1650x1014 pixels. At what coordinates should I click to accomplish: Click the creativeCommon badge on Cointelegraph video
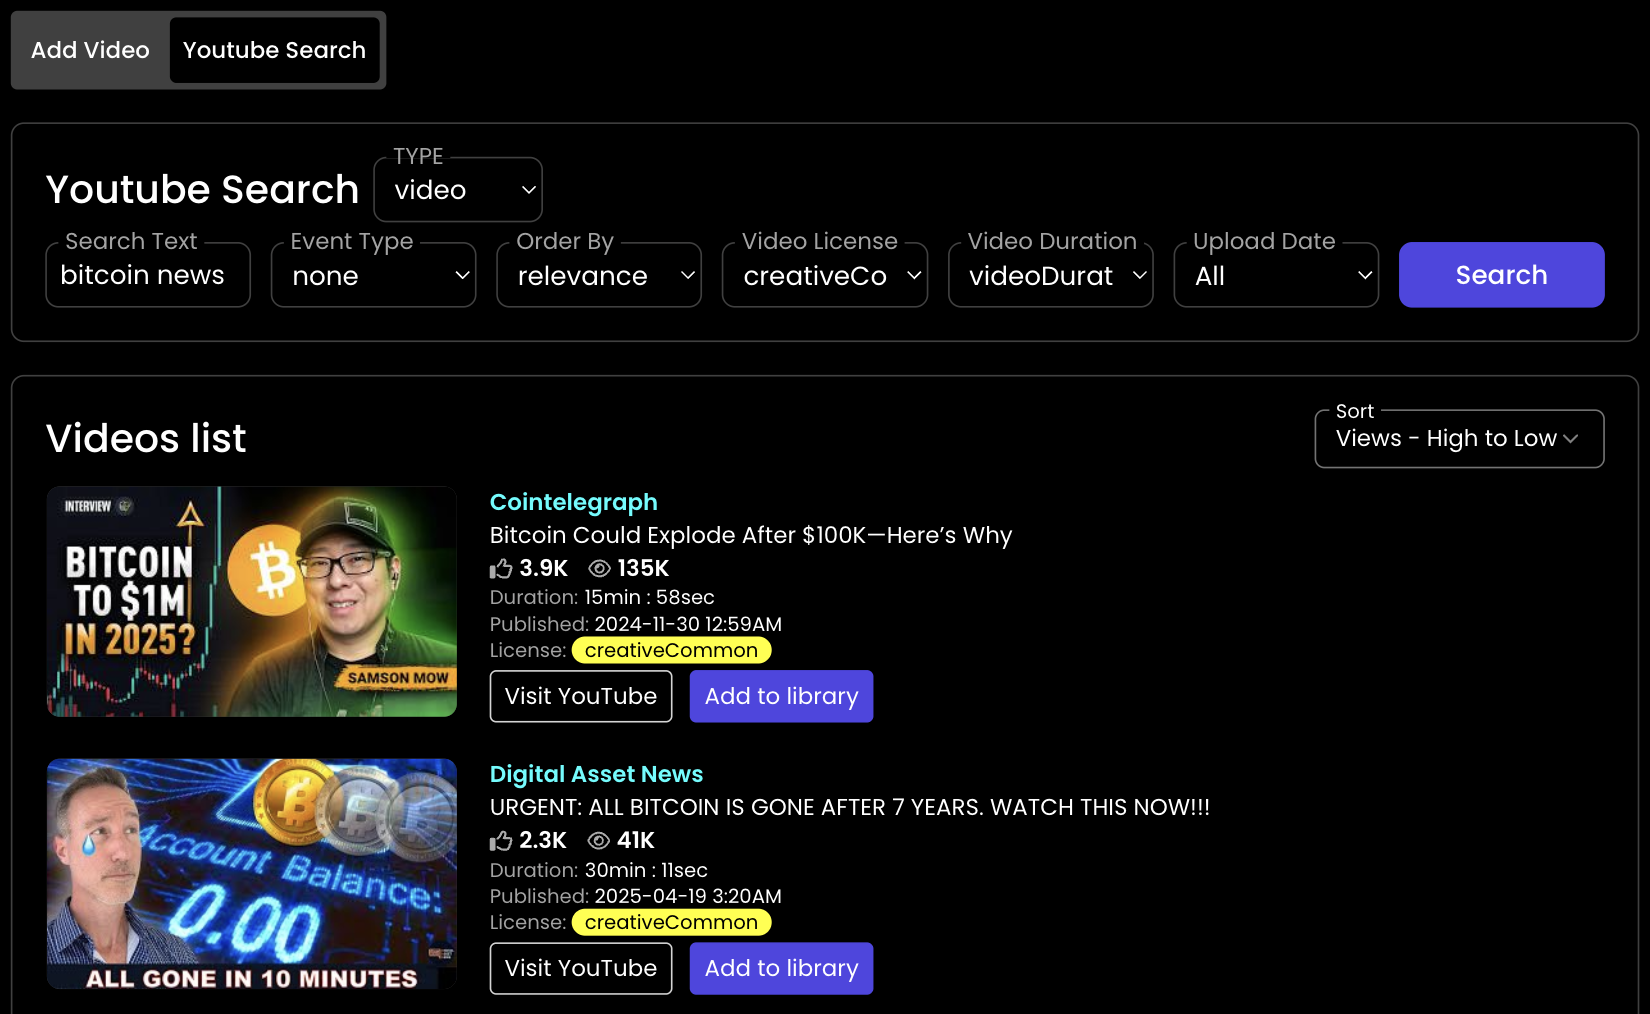click(x=672, y=651)
